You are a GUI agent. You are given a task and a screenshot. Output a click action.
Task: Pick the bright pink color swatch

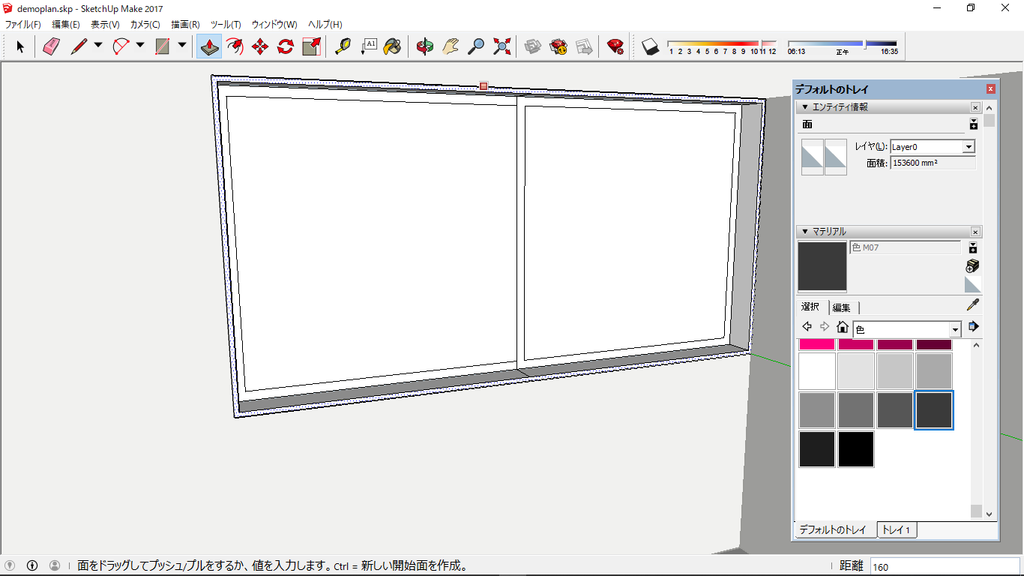(x=817, y=344)
